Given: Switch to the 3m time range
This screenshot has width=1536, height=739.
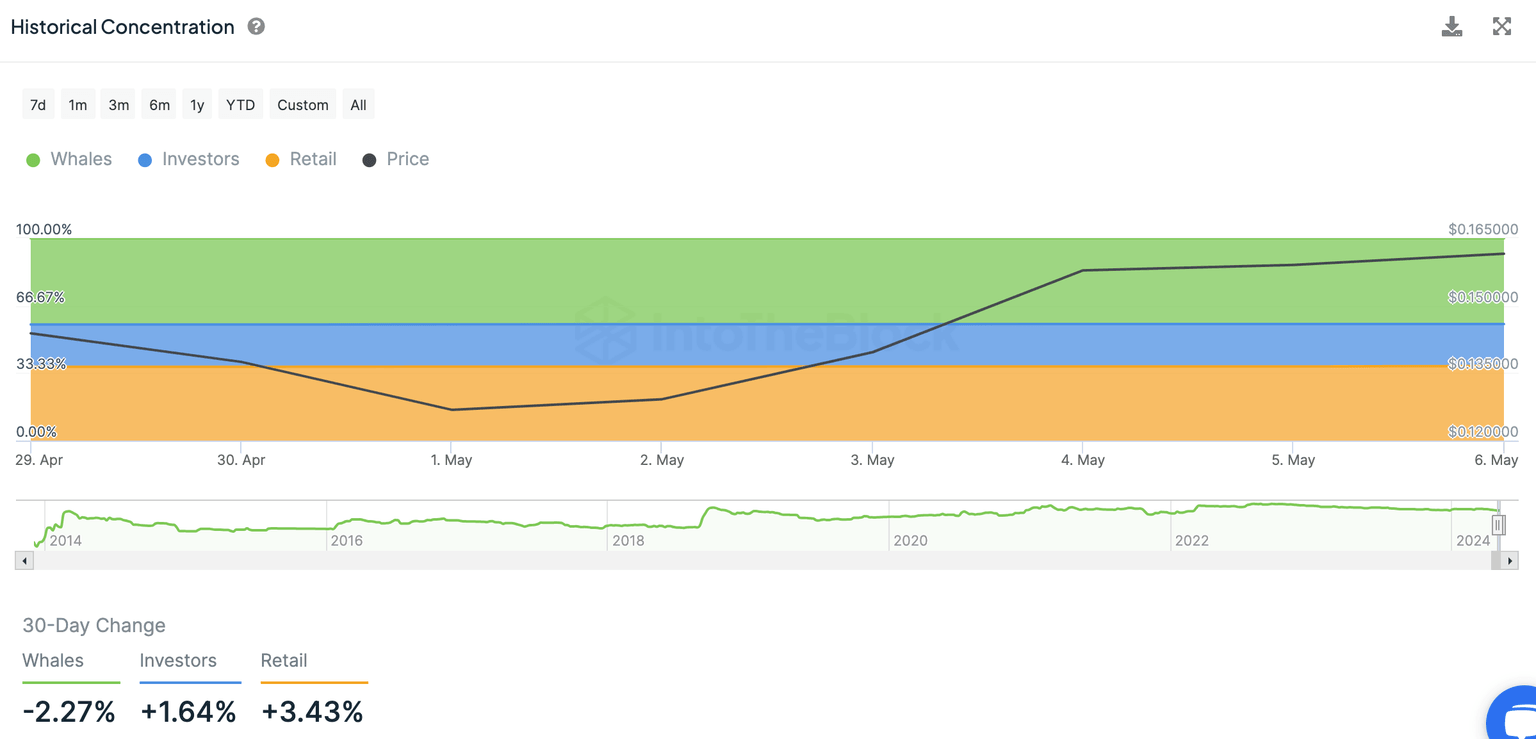Looking at the screenshot, I should click(118, 105).
